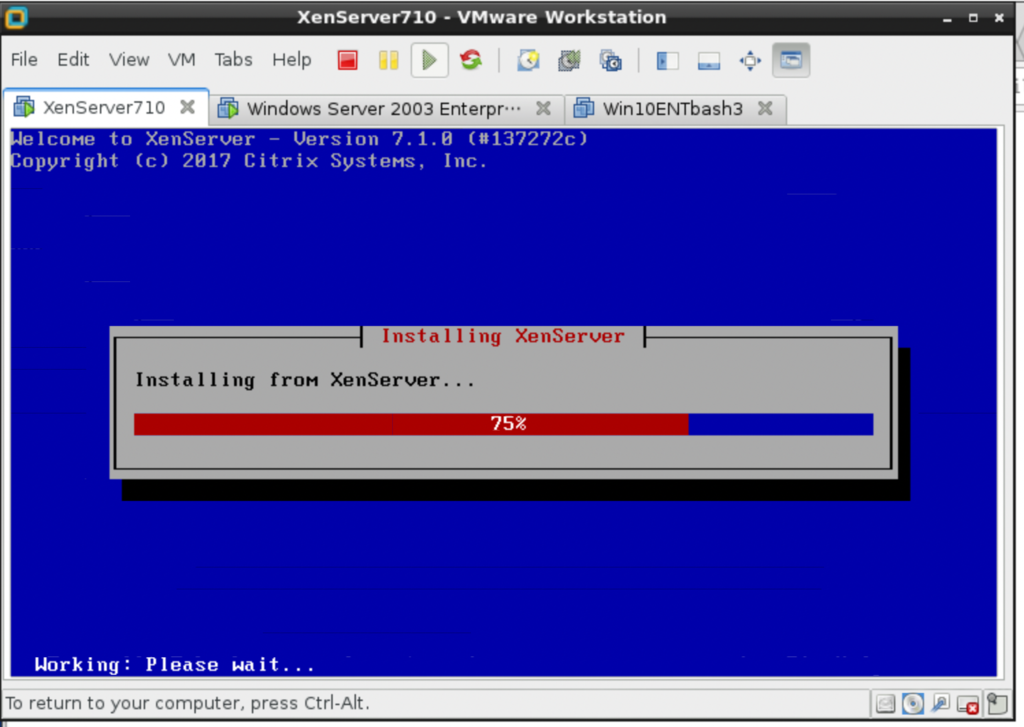This screenshot has width=1024, height=727.
Task: Close the Windows Server 2003 tab
Action: tap(543, 108)
